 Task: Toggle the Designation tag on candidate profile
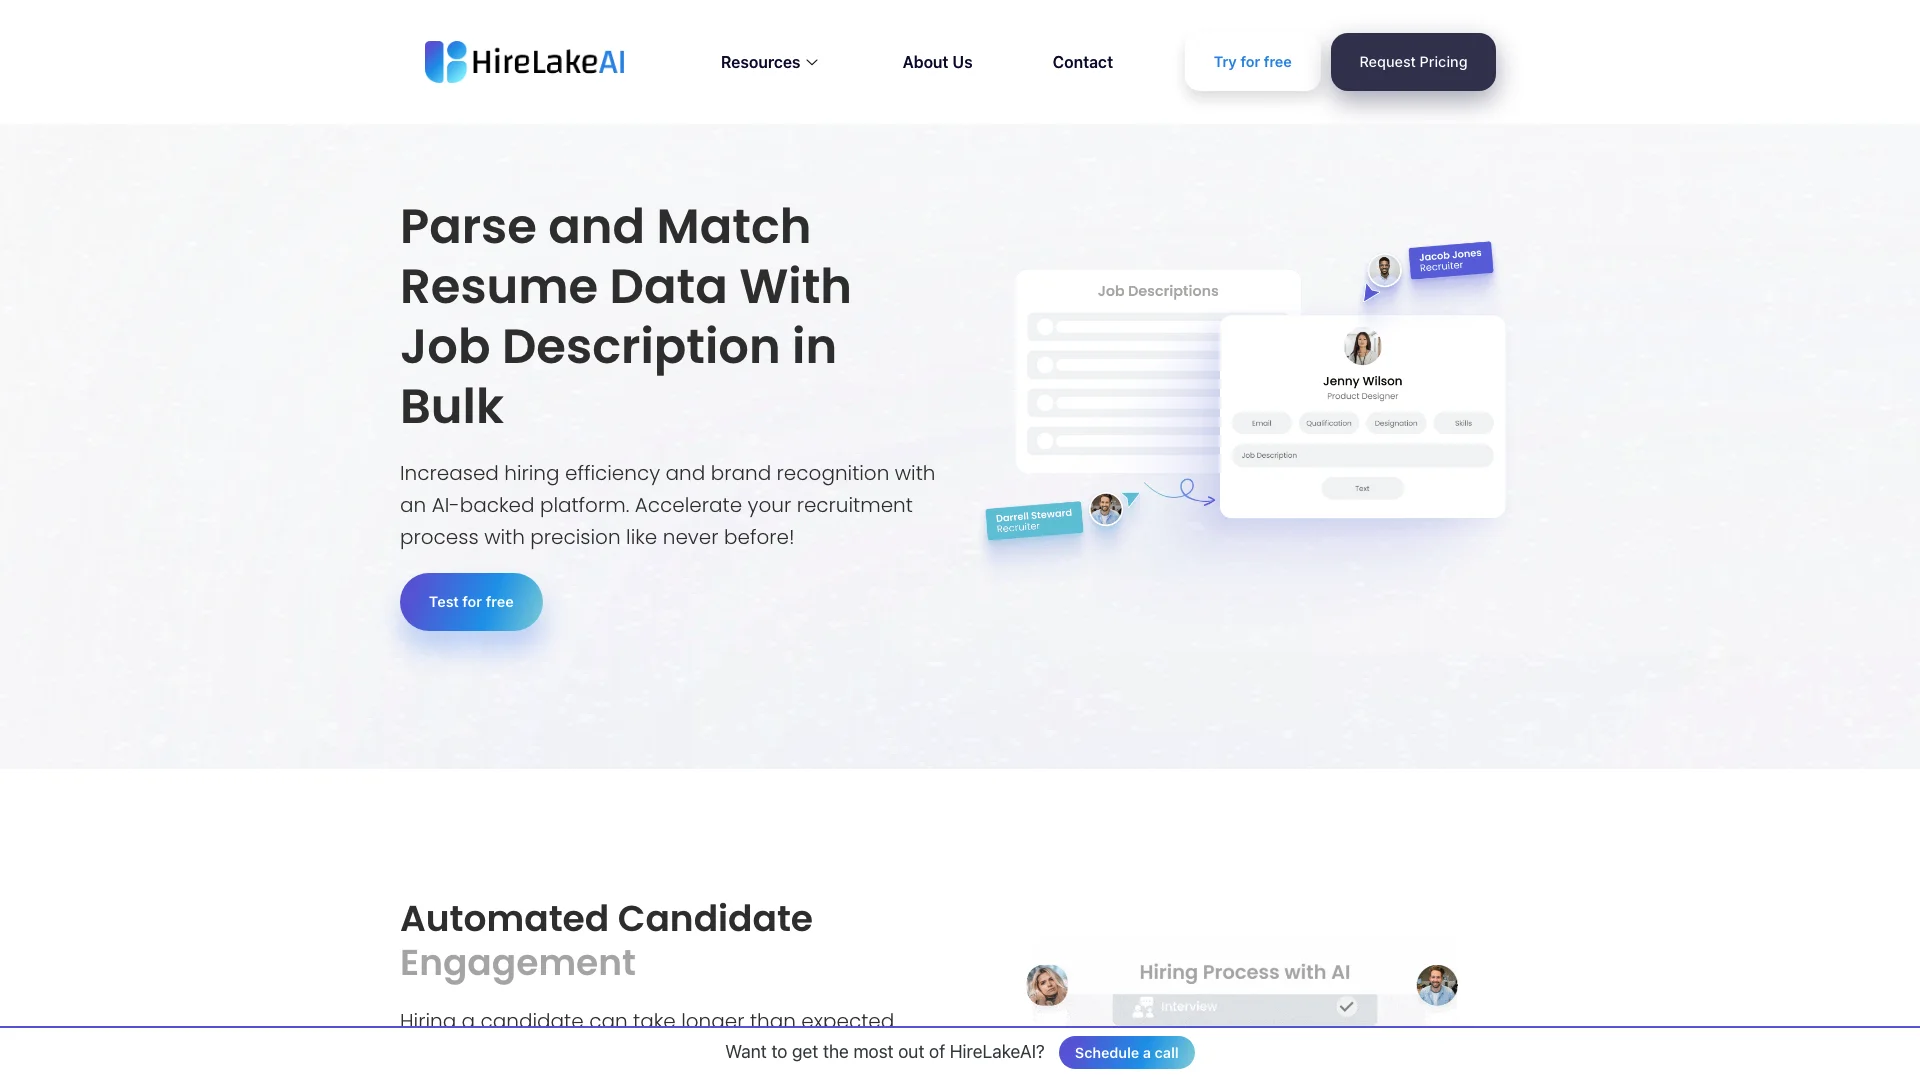(1394, 423)
